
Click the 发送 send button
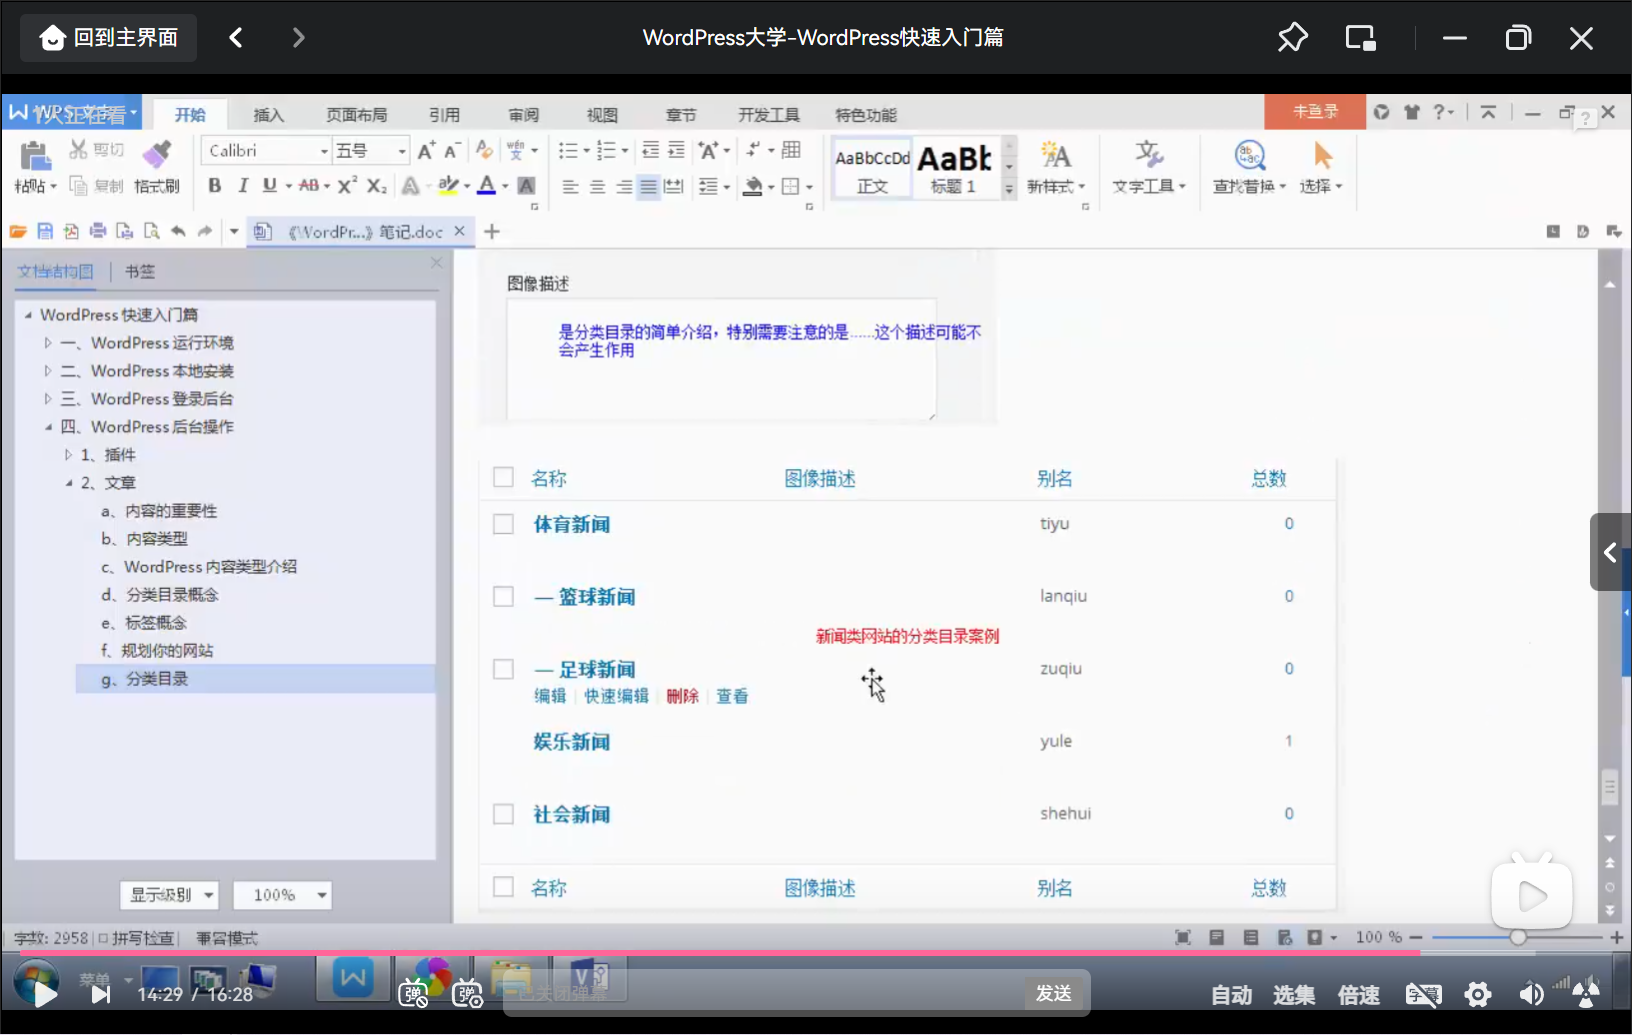(1054, 993)
